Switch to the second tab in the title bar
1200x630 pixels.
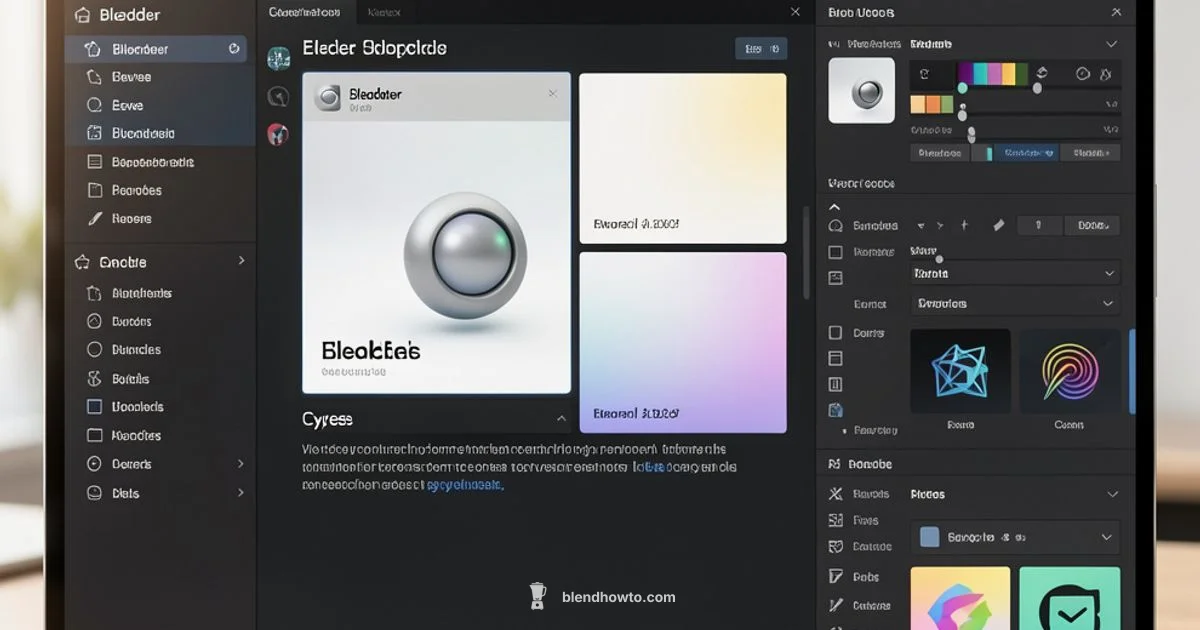click(x=383, y=13)
